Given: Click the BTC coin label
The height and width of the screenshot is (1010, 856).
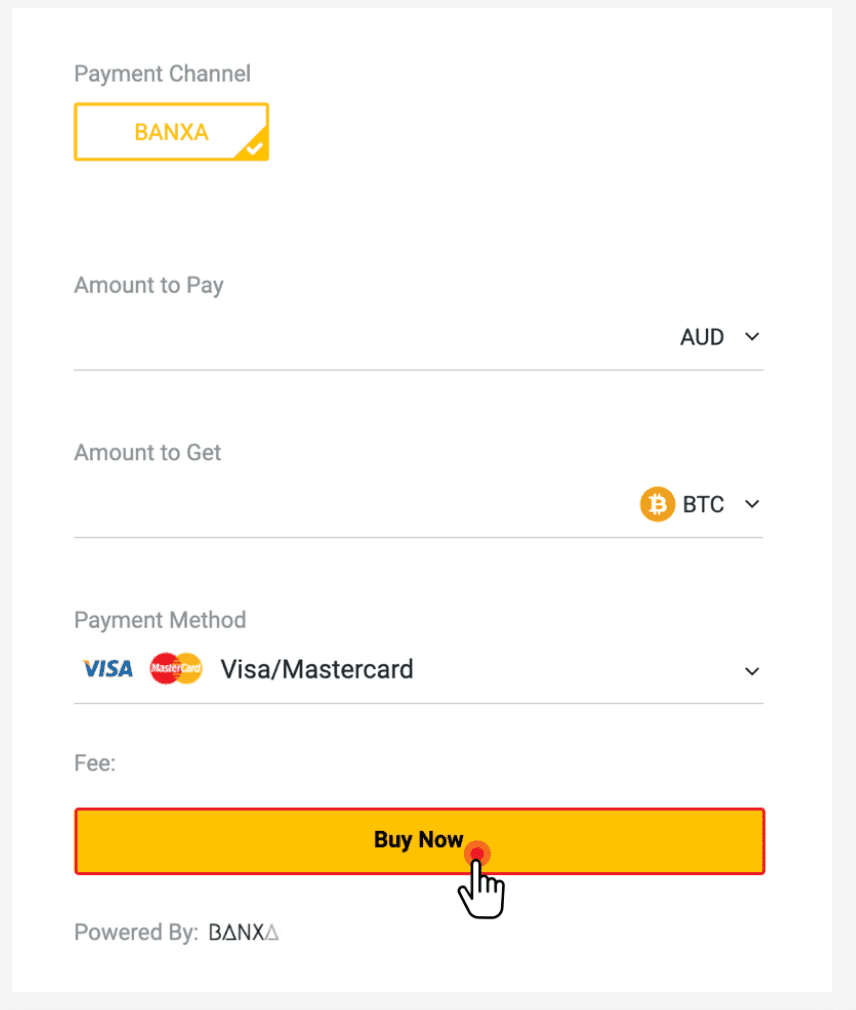Looking at the screenshot, I should pyautogui.click(x=703, y=504).
